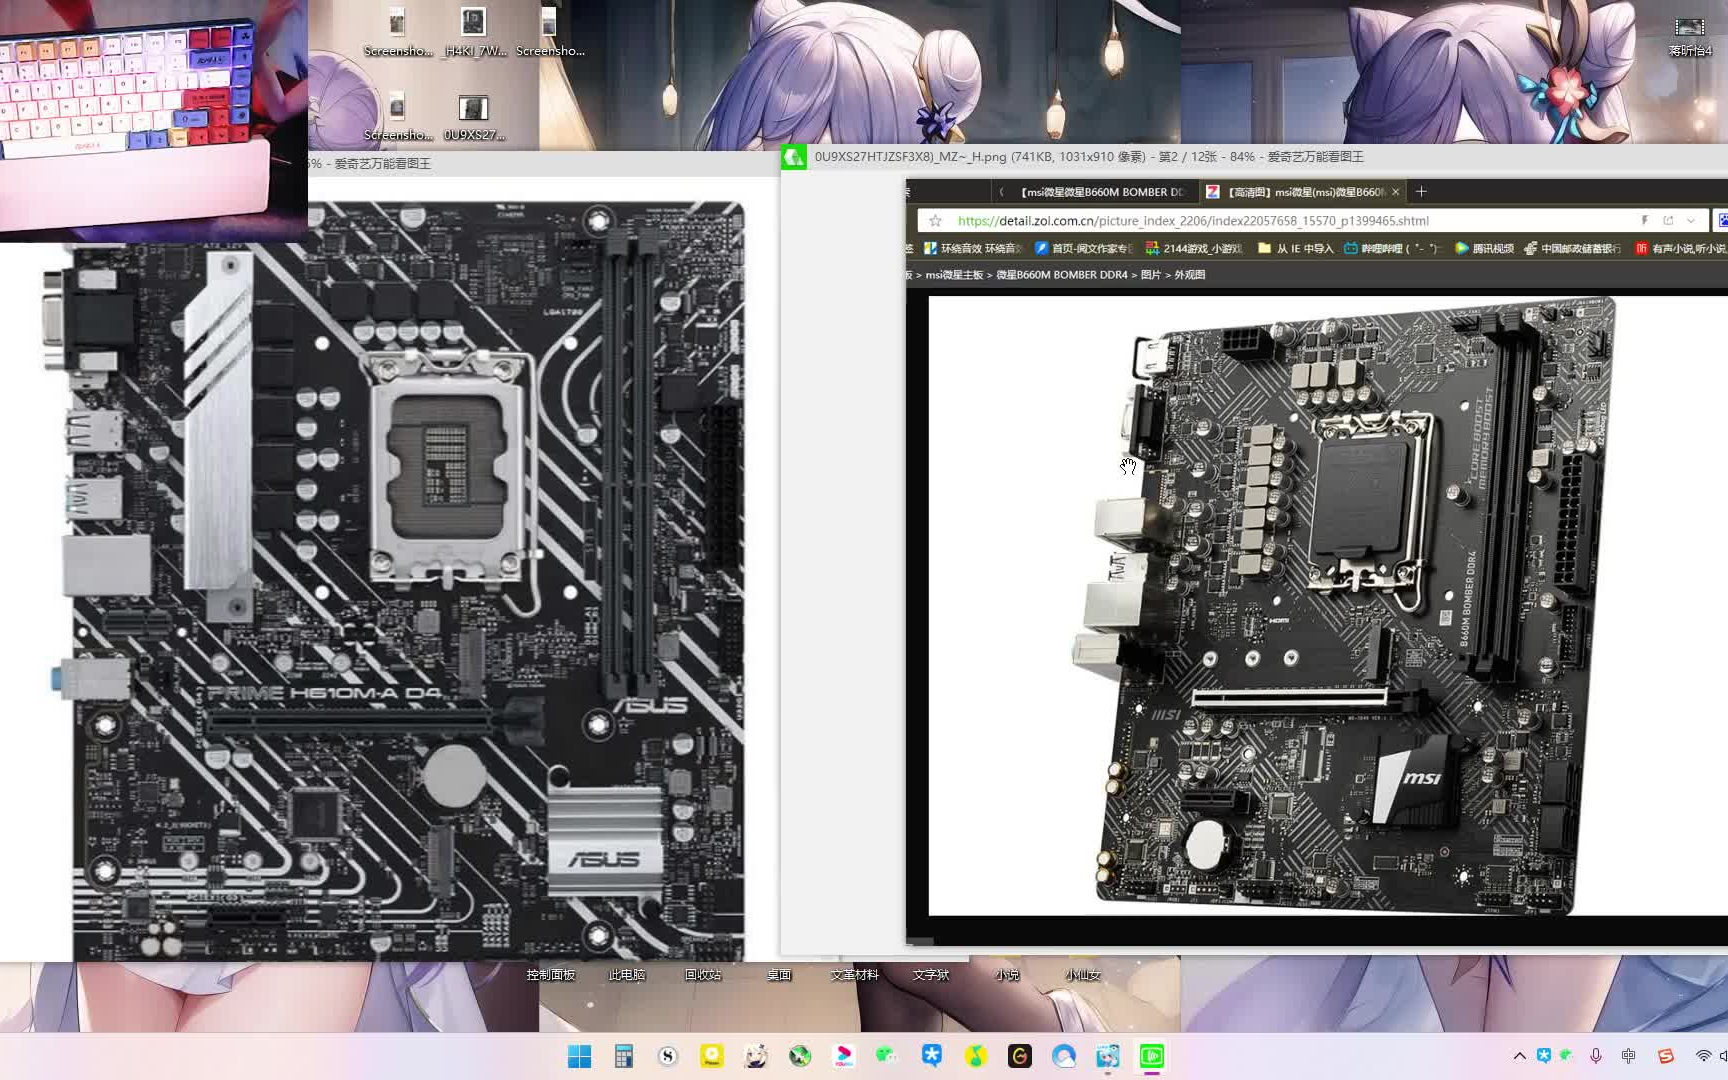
Task: Select the 小仙女 desktop folder
Action: (1083, 975)
